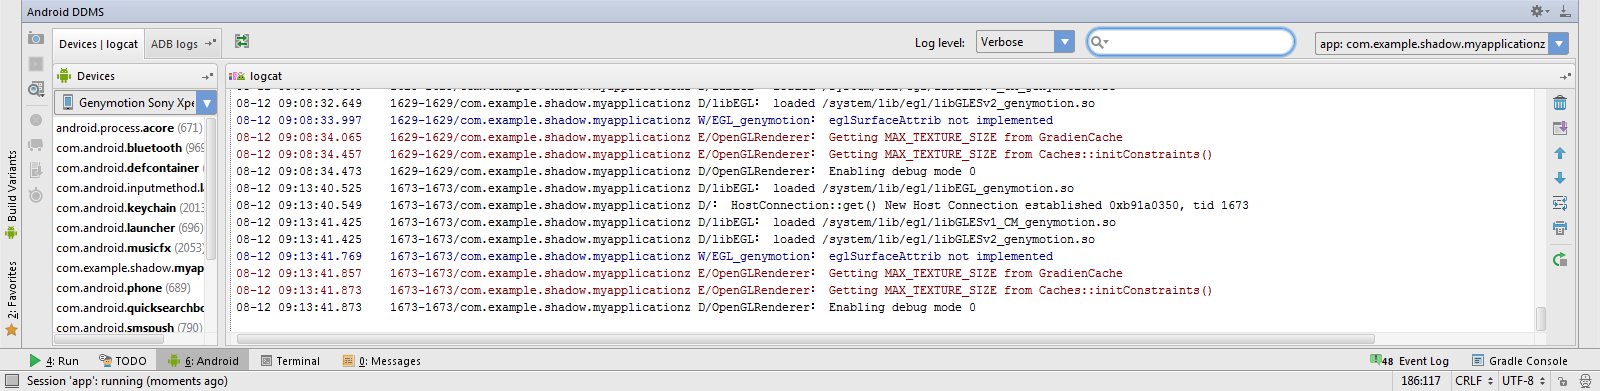Open the 6: Android tool window tab
Viewport: 1600px width, 391px height.
coord(203,361)
